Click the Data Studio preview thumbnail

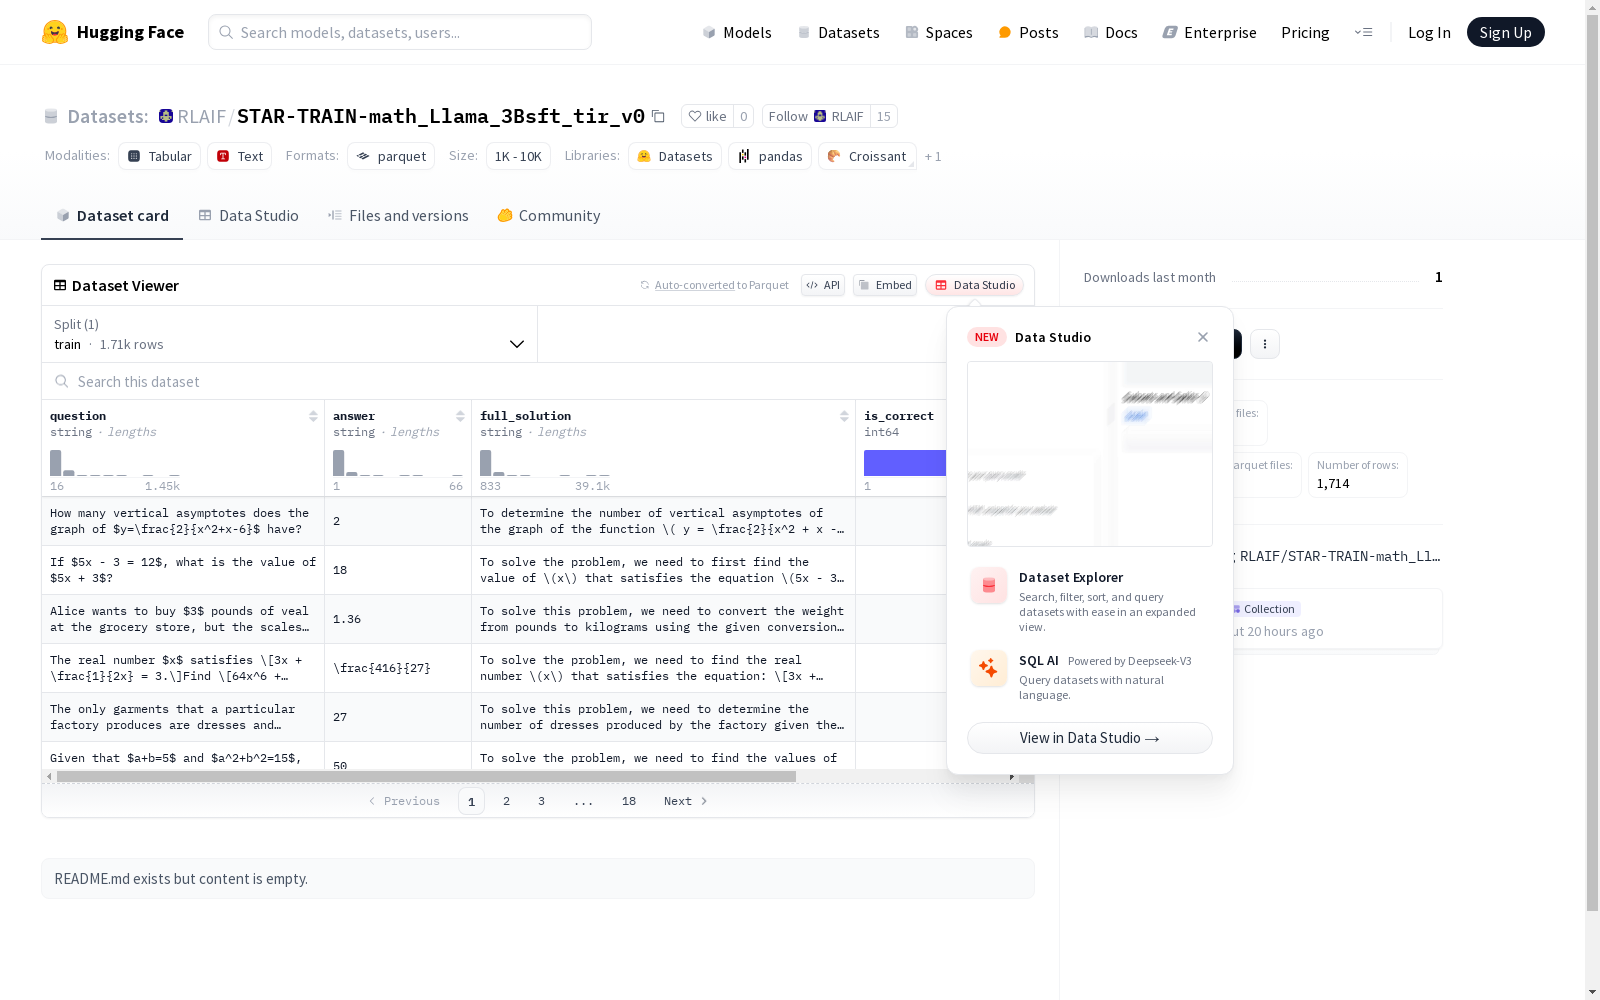(x=1090, y=454)
